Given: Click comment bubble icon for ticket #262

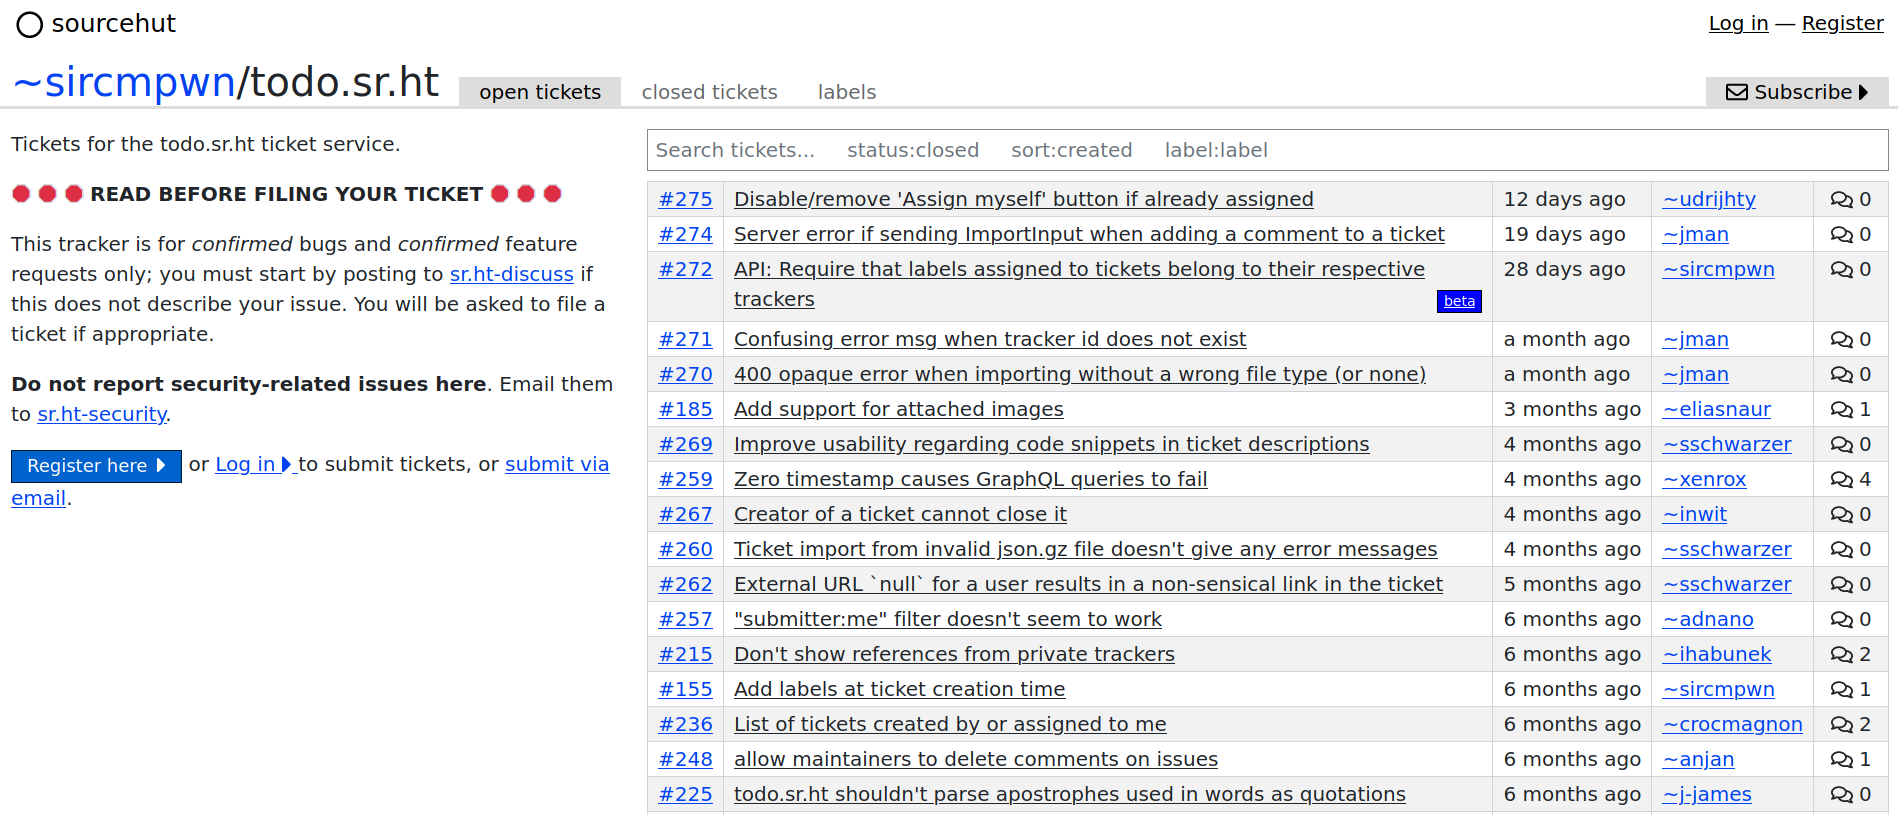Looking at the screenshot, I should 1841,585.
